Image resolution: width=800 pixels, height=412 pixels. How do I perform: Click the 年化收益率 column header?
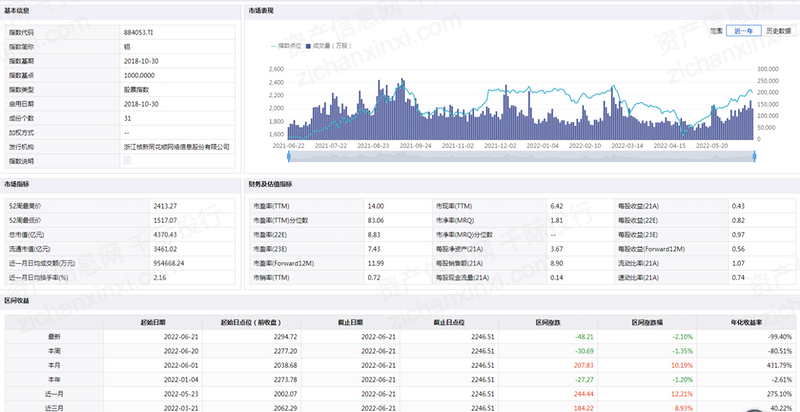click(746, 322)
